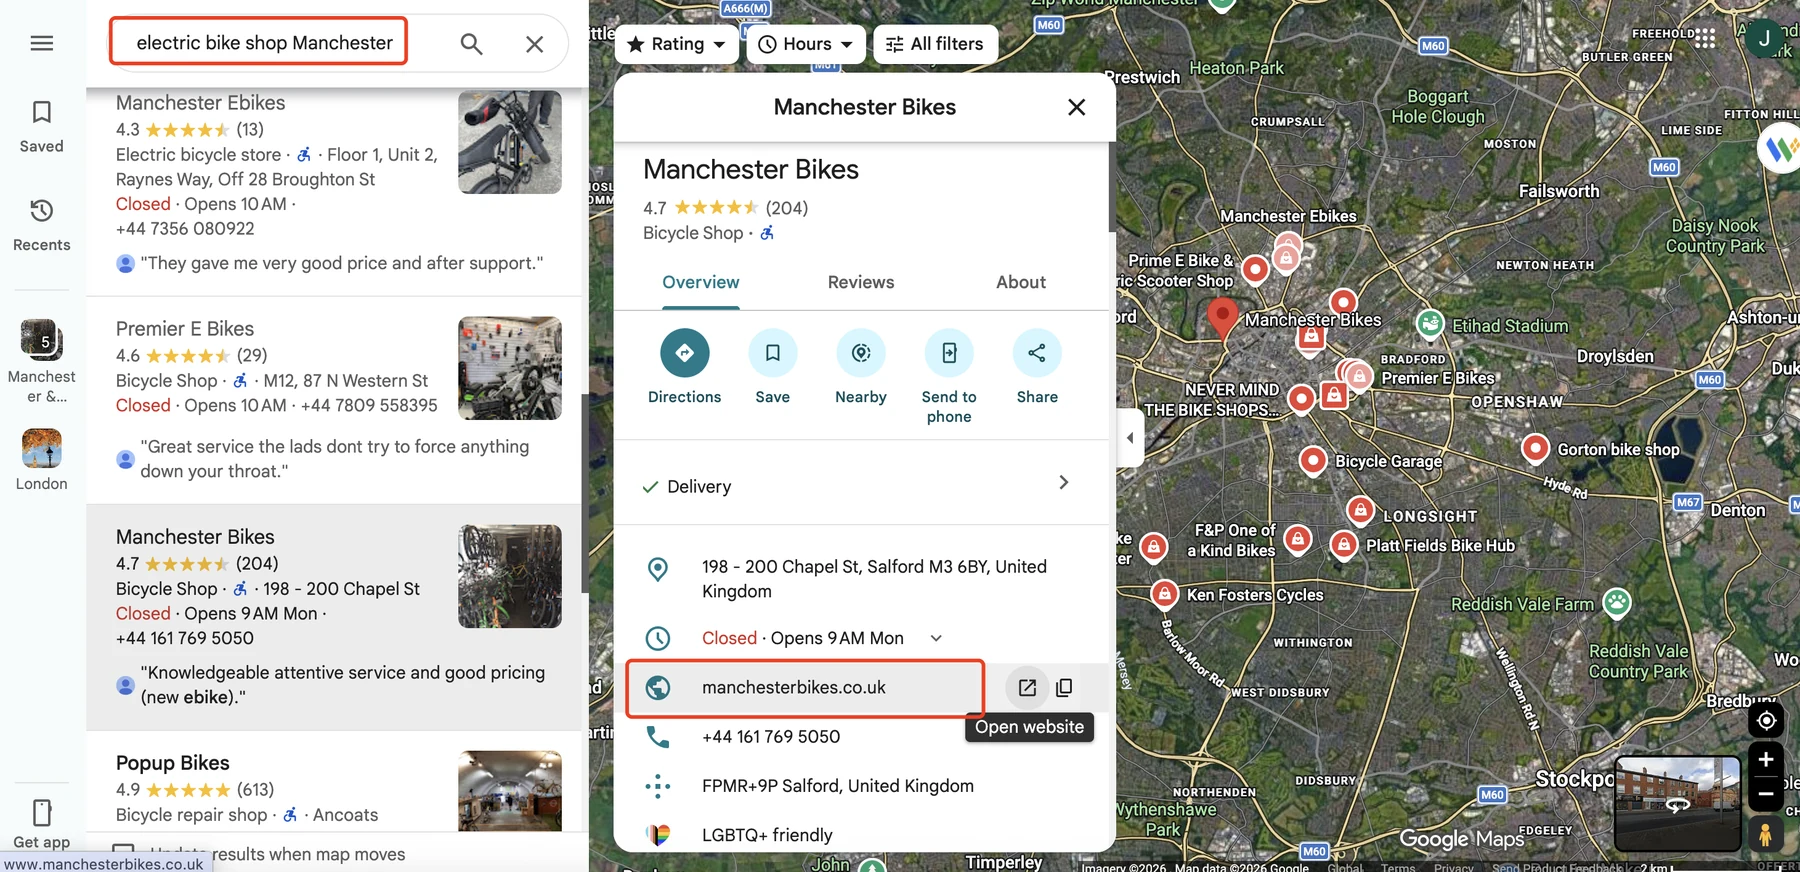Open the Google account avatar menu
Image resolution: width=1800 pixels, height=872 pixels.
point(1765,39)
